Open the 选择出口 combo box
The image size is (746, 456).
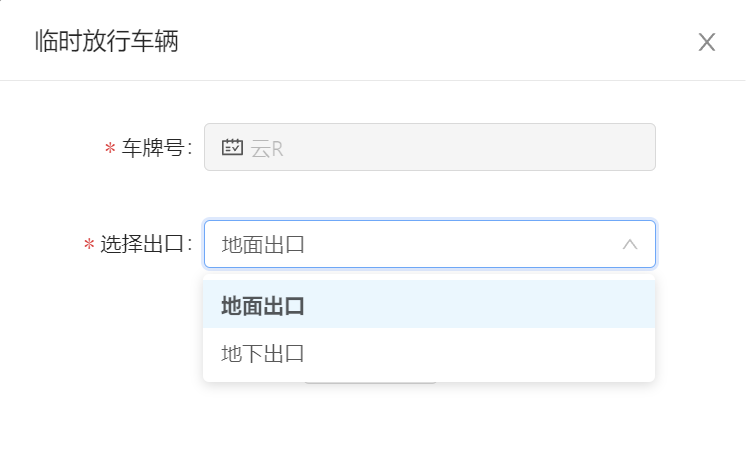tap(430, 244)
